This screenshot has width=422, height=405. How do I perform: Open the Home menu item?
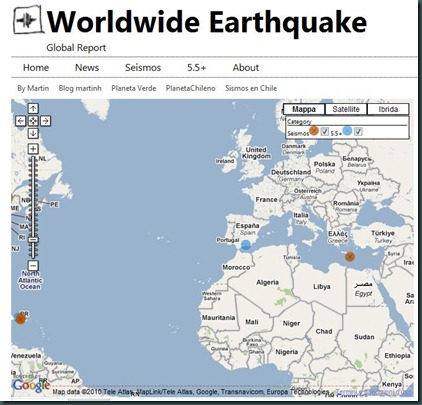point(36,68)
